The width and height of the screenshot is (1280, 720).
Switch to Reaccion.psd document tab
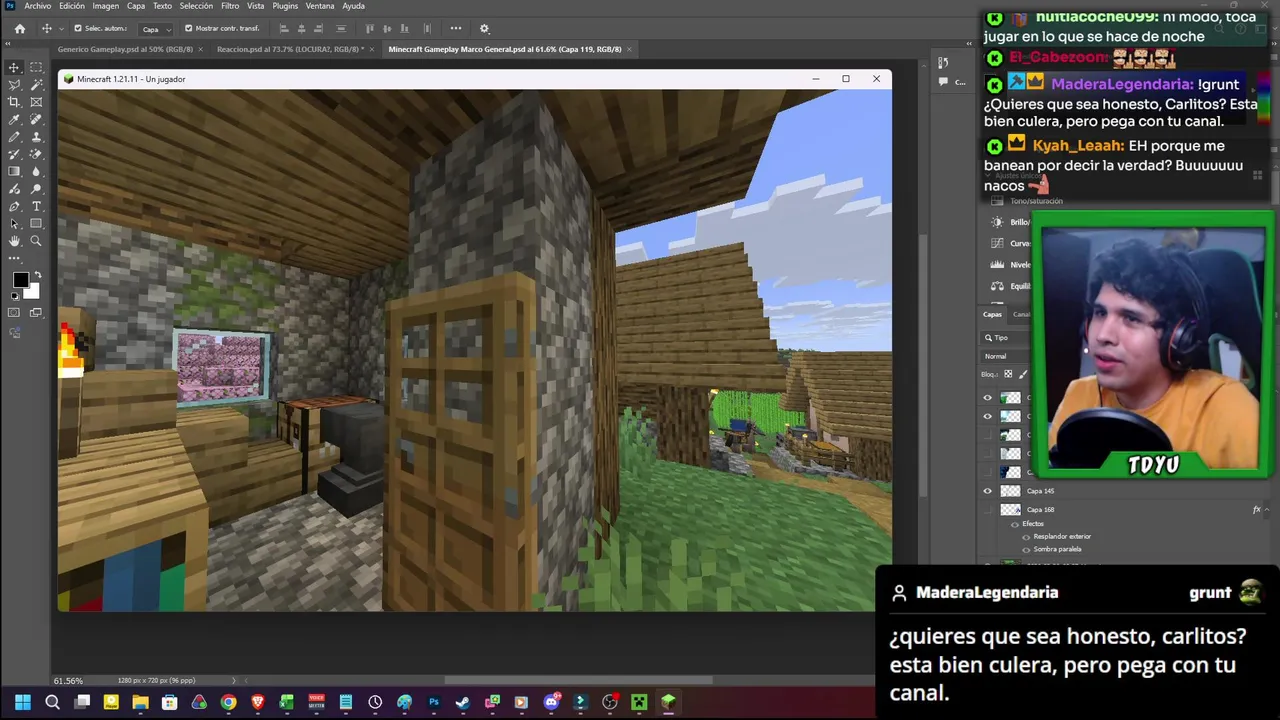point(290,49)
